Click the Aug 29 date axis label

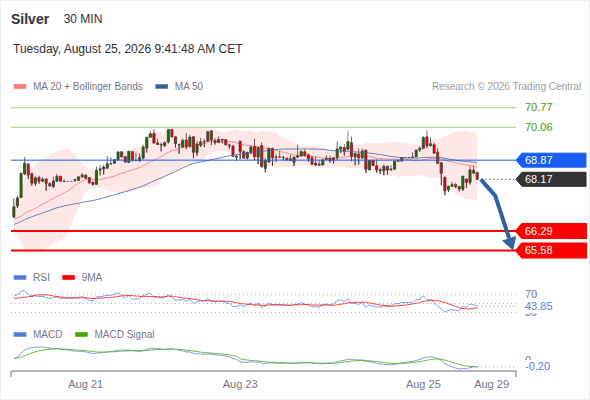(x=492, y=385)
